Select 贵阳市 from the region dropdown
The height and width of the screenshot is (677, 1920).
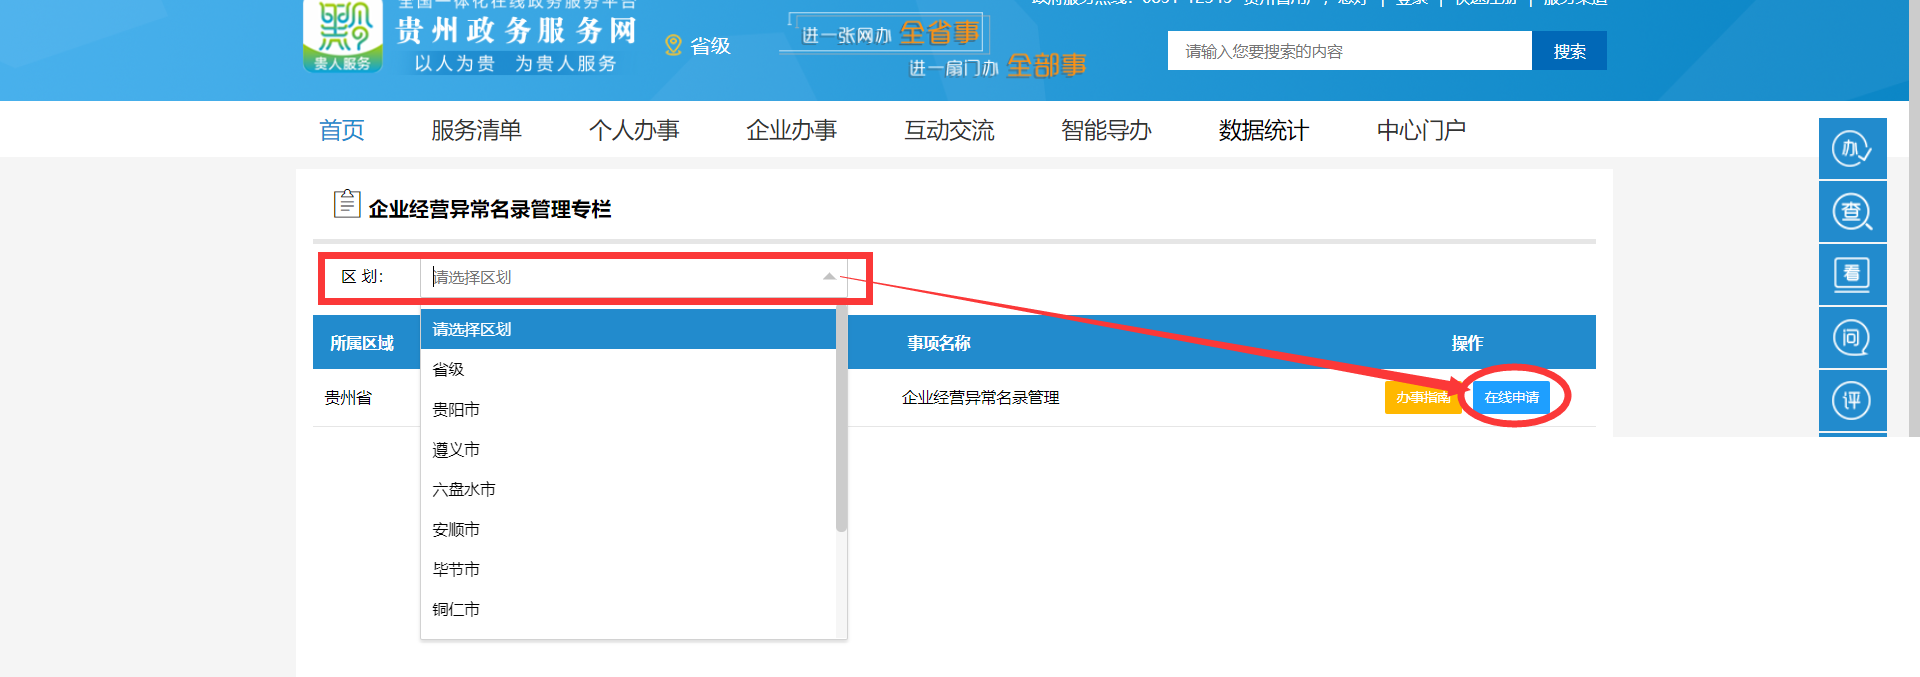pos(456,409)
